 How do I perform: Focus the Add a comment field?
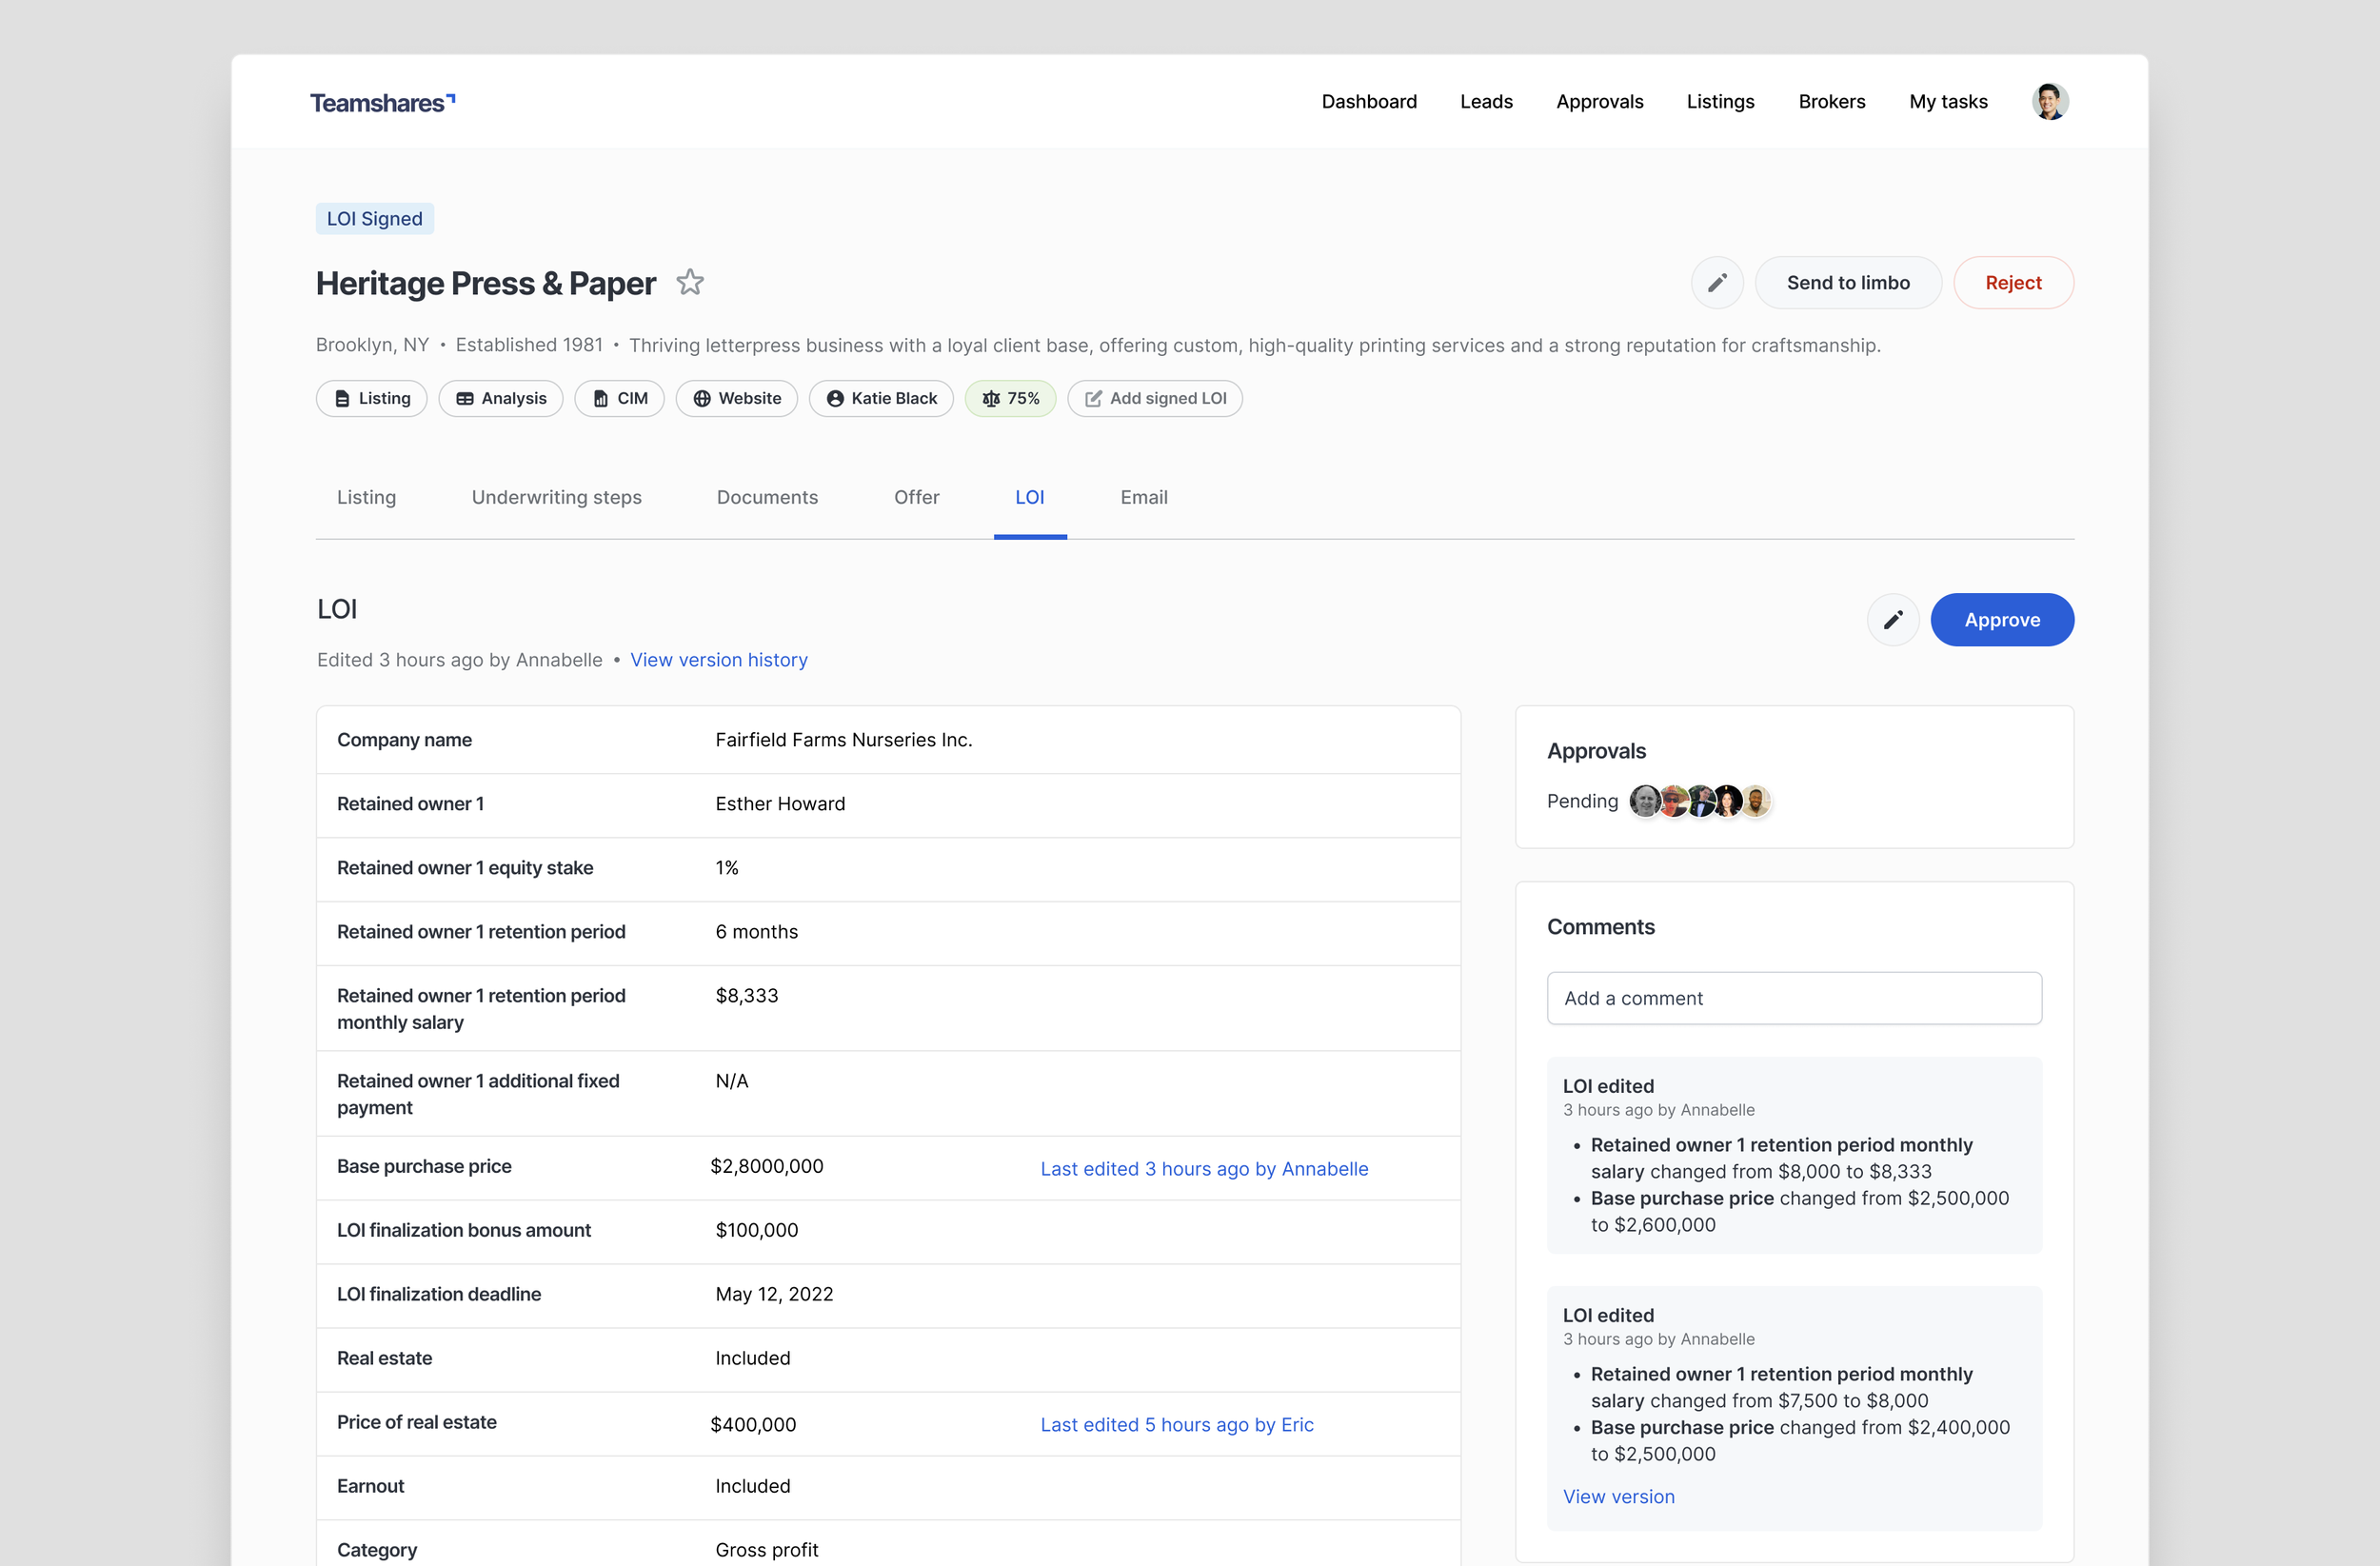coord(1794,998)
